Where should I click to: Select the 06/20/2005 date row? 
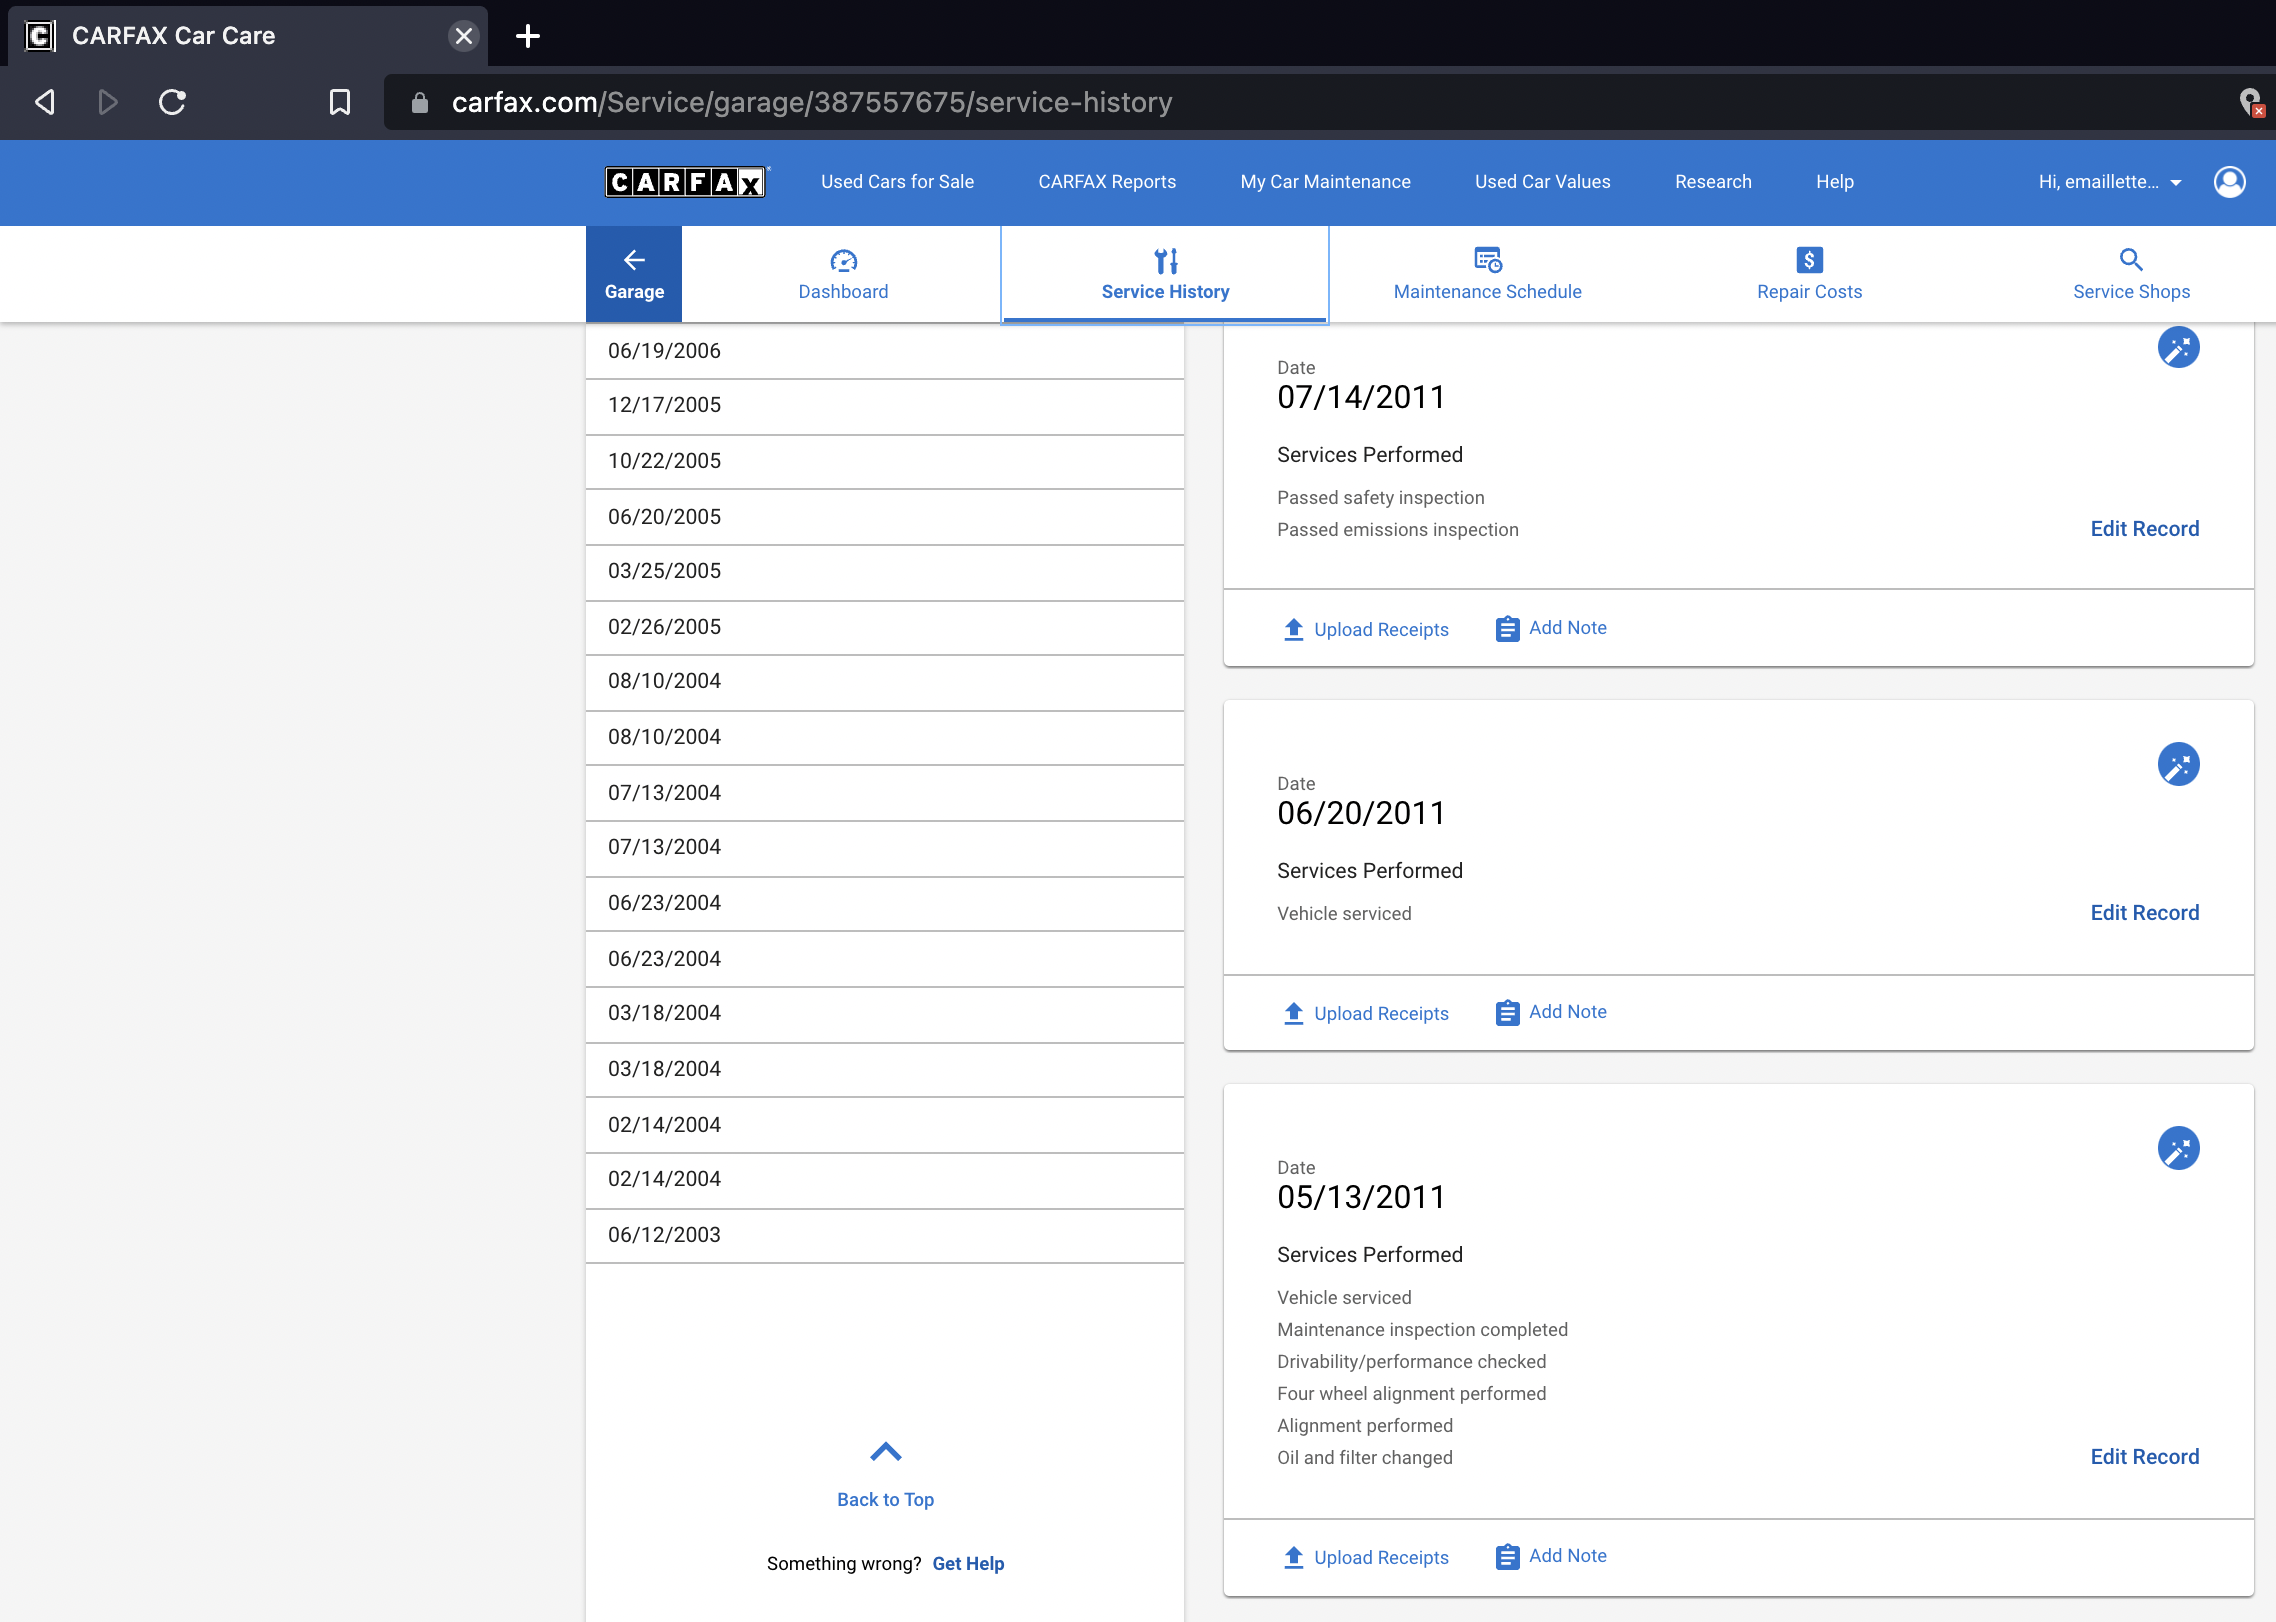point(884,517)
